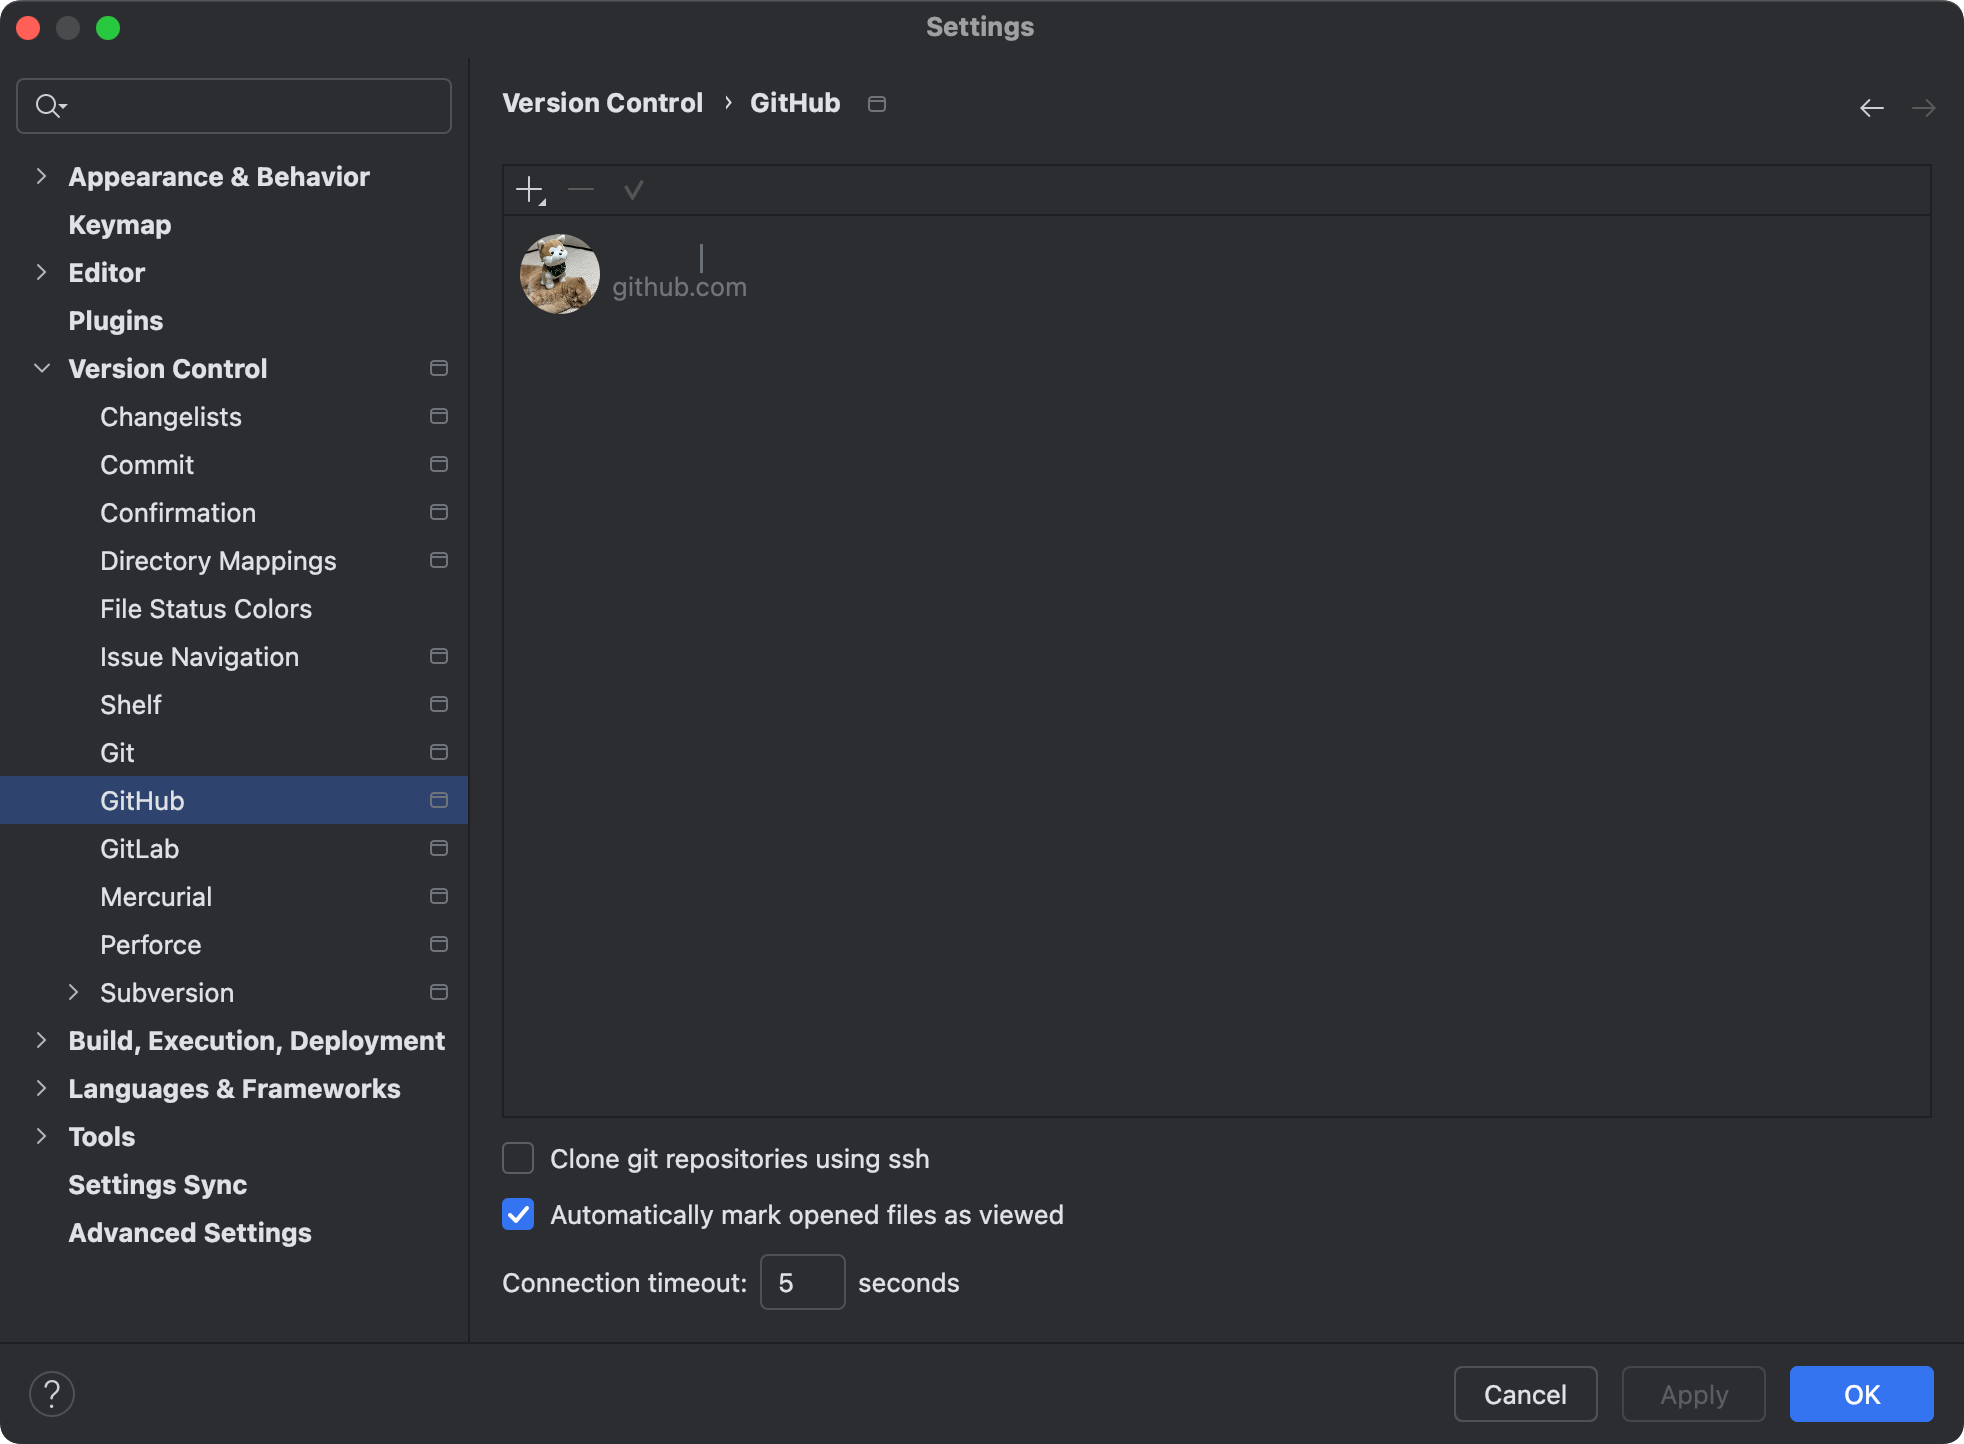
Task: Select the Keymap settings item
Action: tap(120, 224)
